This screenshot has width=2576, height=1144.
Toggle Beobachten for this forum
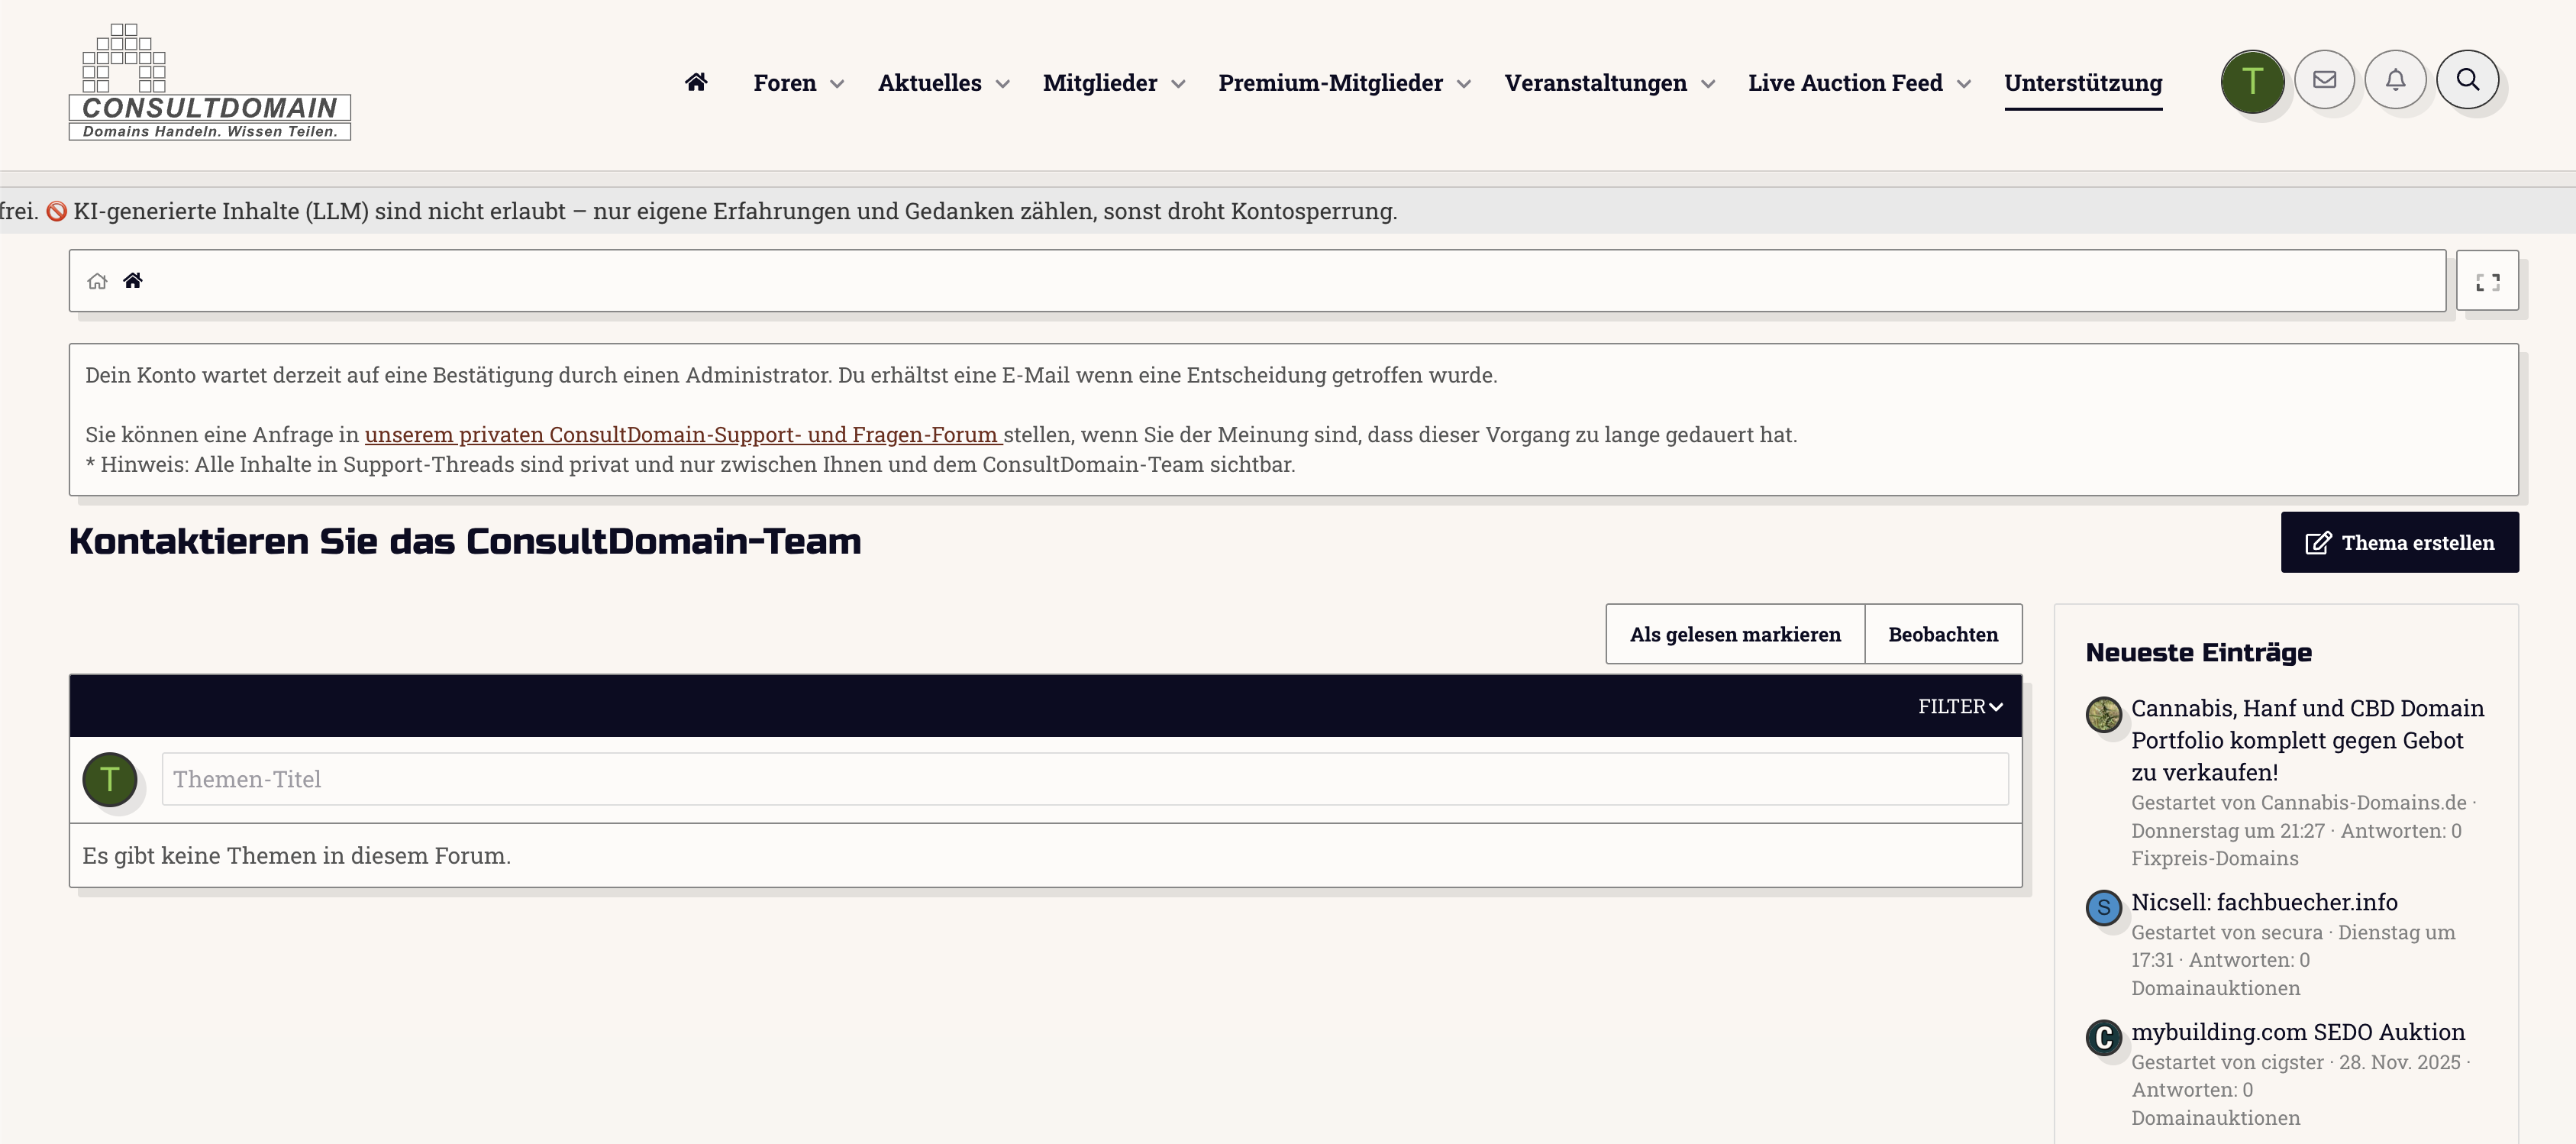pos(1942,634)
